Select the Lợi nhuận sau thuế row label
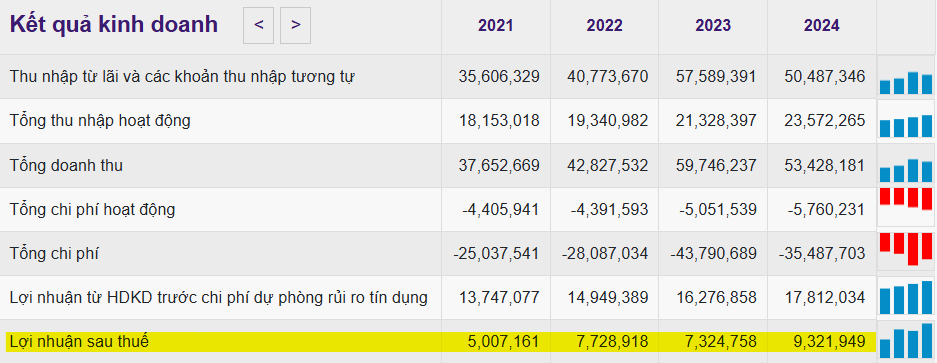The height and width of the screenshot is (363, 937). 79,342
